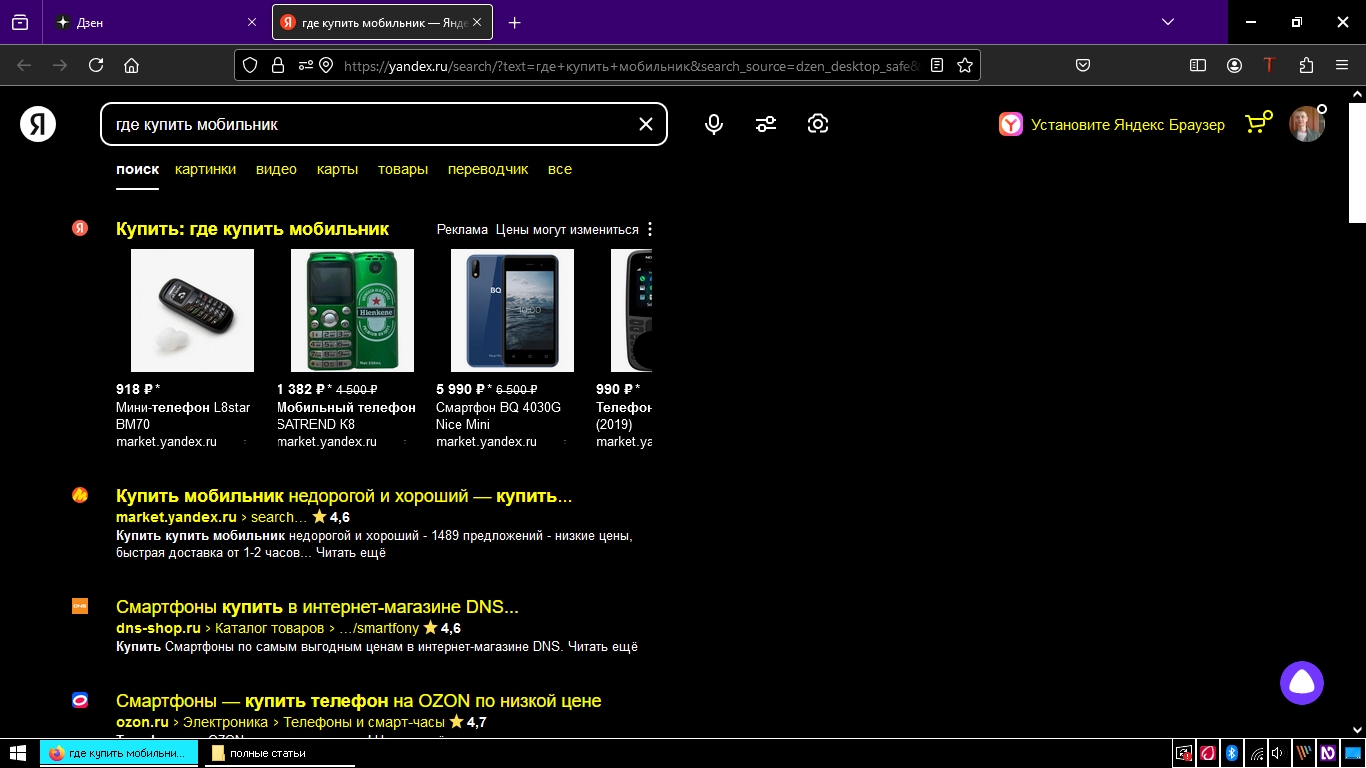Go back to the previous page
1366x768 pixels.
24,65
